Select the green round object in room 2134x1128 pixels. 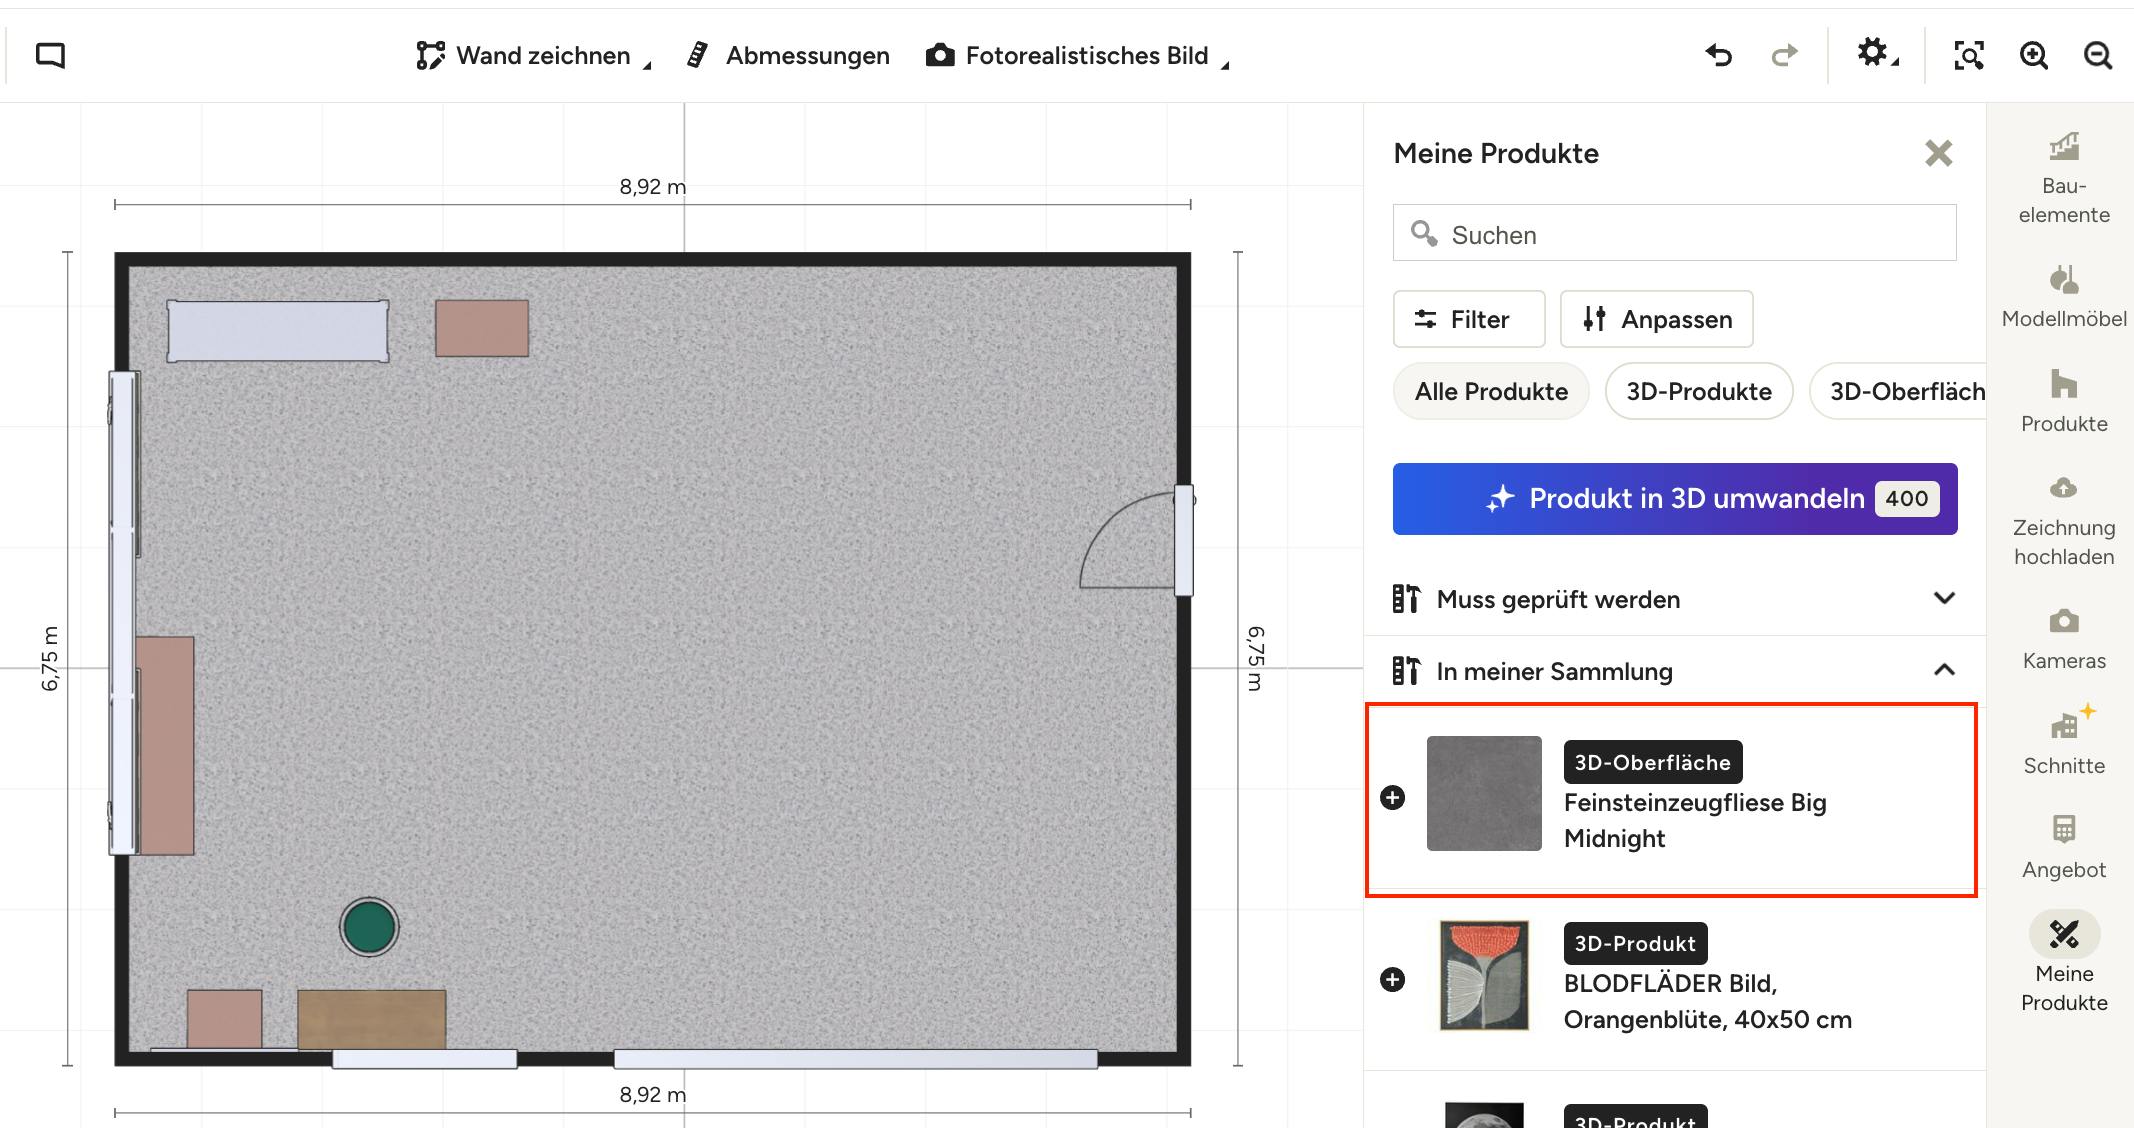click(369, 927)
